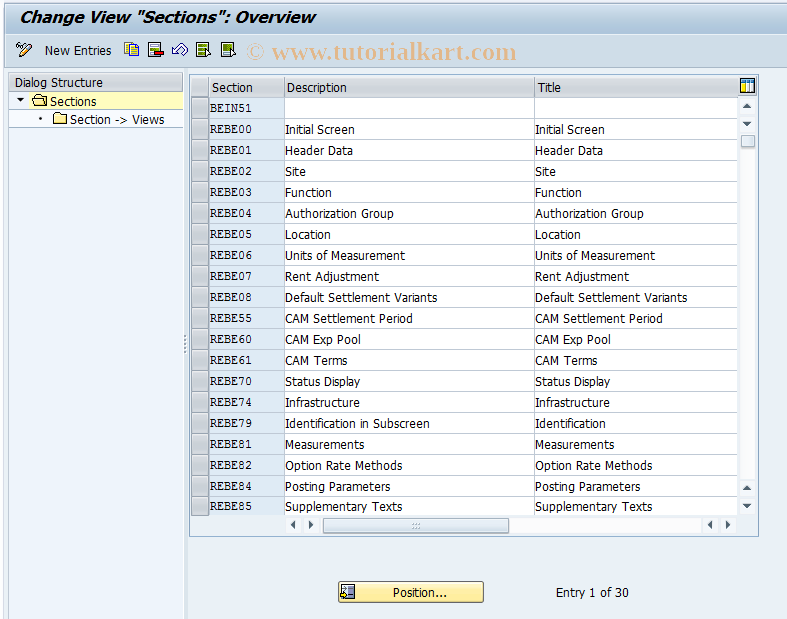787x619 pixels.
Task: Select row selector for REBE06
Action: tap(200, 256)
